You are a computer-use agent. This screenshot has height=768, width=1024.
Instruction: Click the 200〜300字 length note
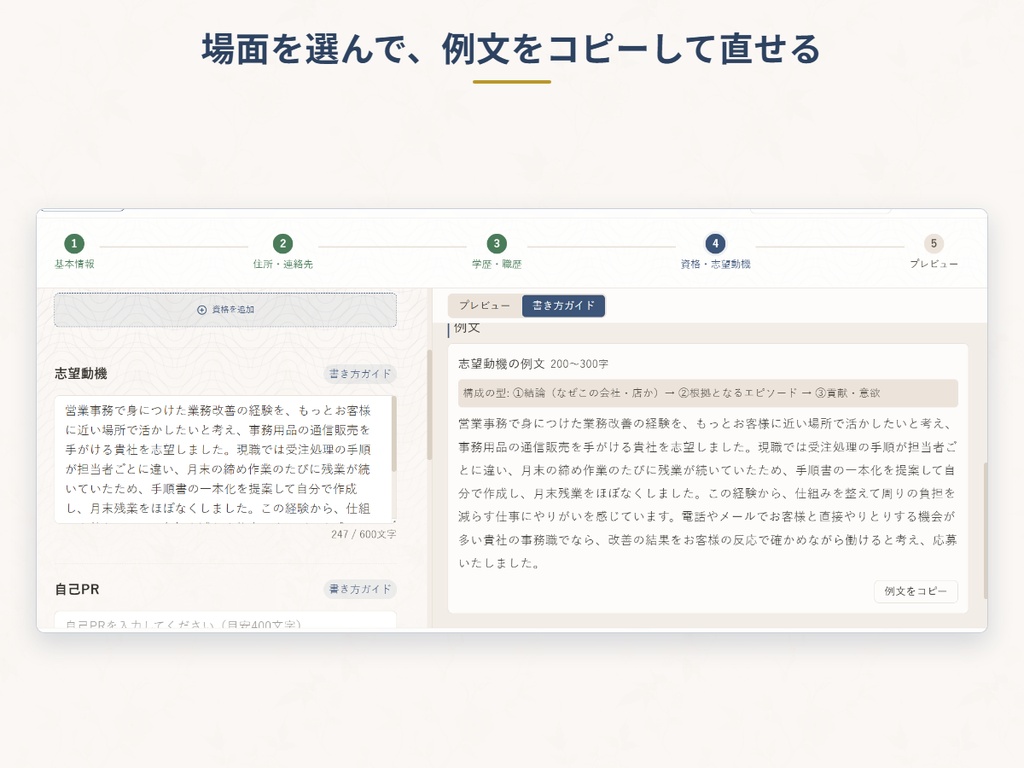tap(579, 364)
